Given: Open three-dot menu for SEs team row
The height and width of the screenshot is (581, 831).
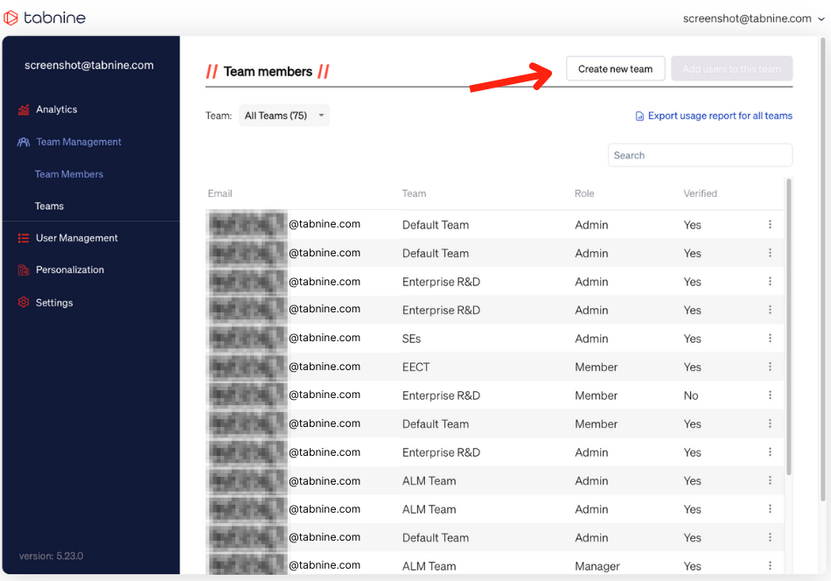Looking at the screenshot, I should coord(770,339).
